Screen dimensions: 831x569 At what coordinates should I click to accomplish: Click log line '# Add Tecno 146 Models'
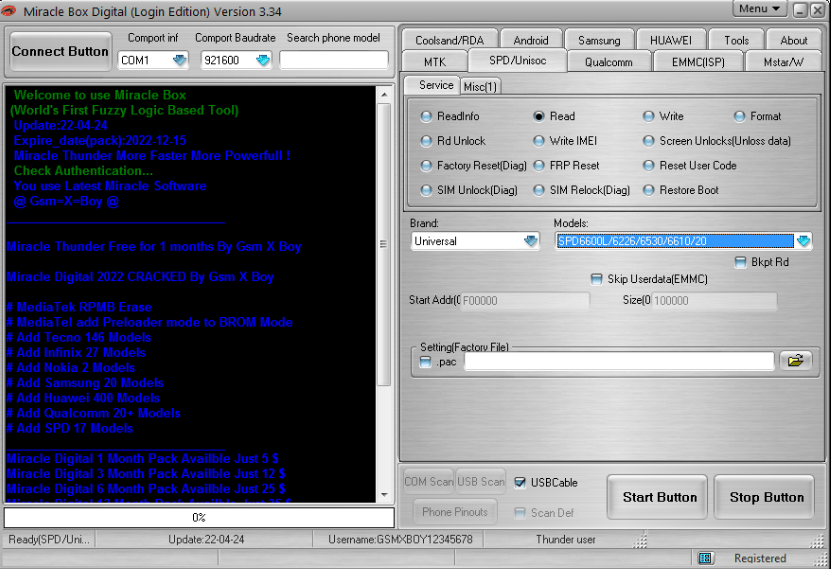point(78,337)
